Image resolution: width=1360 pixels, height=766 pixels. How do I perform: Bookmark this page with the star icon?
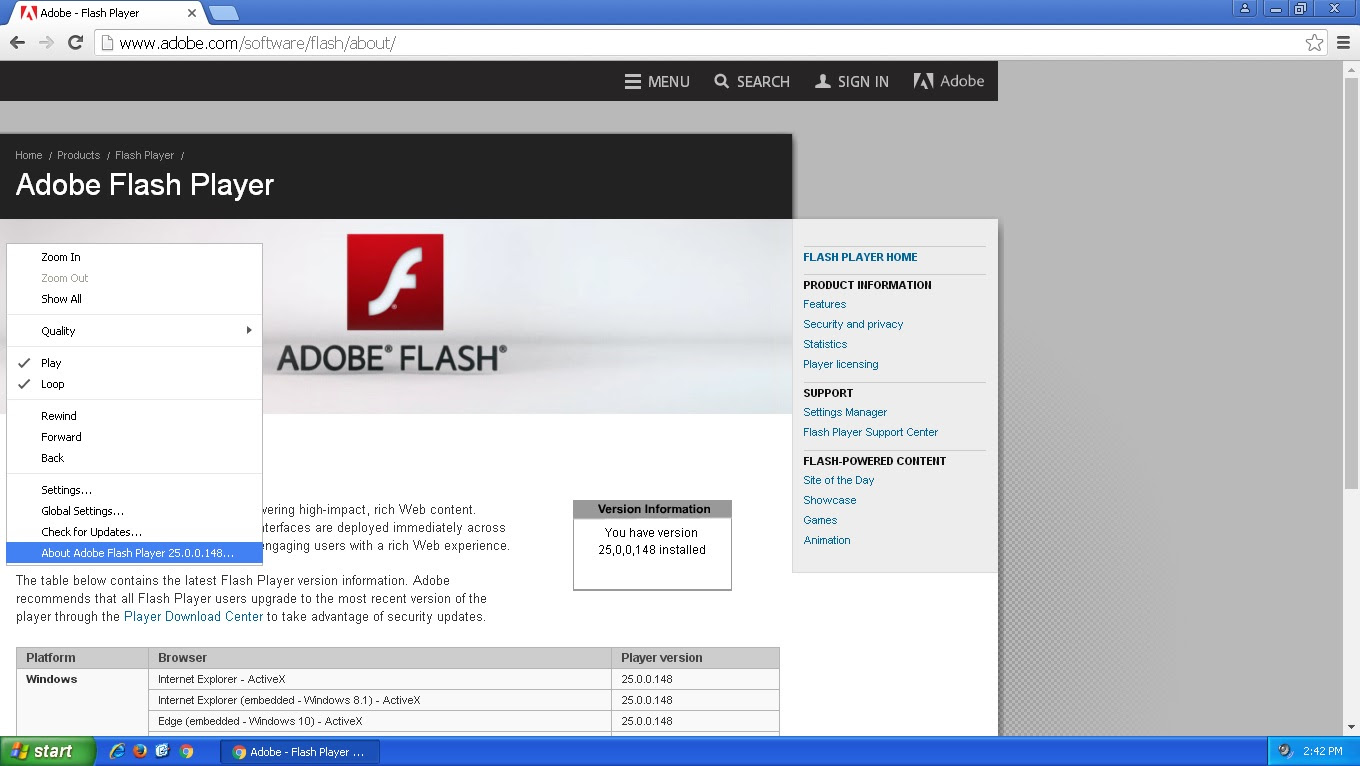[x=1314, y=43]
